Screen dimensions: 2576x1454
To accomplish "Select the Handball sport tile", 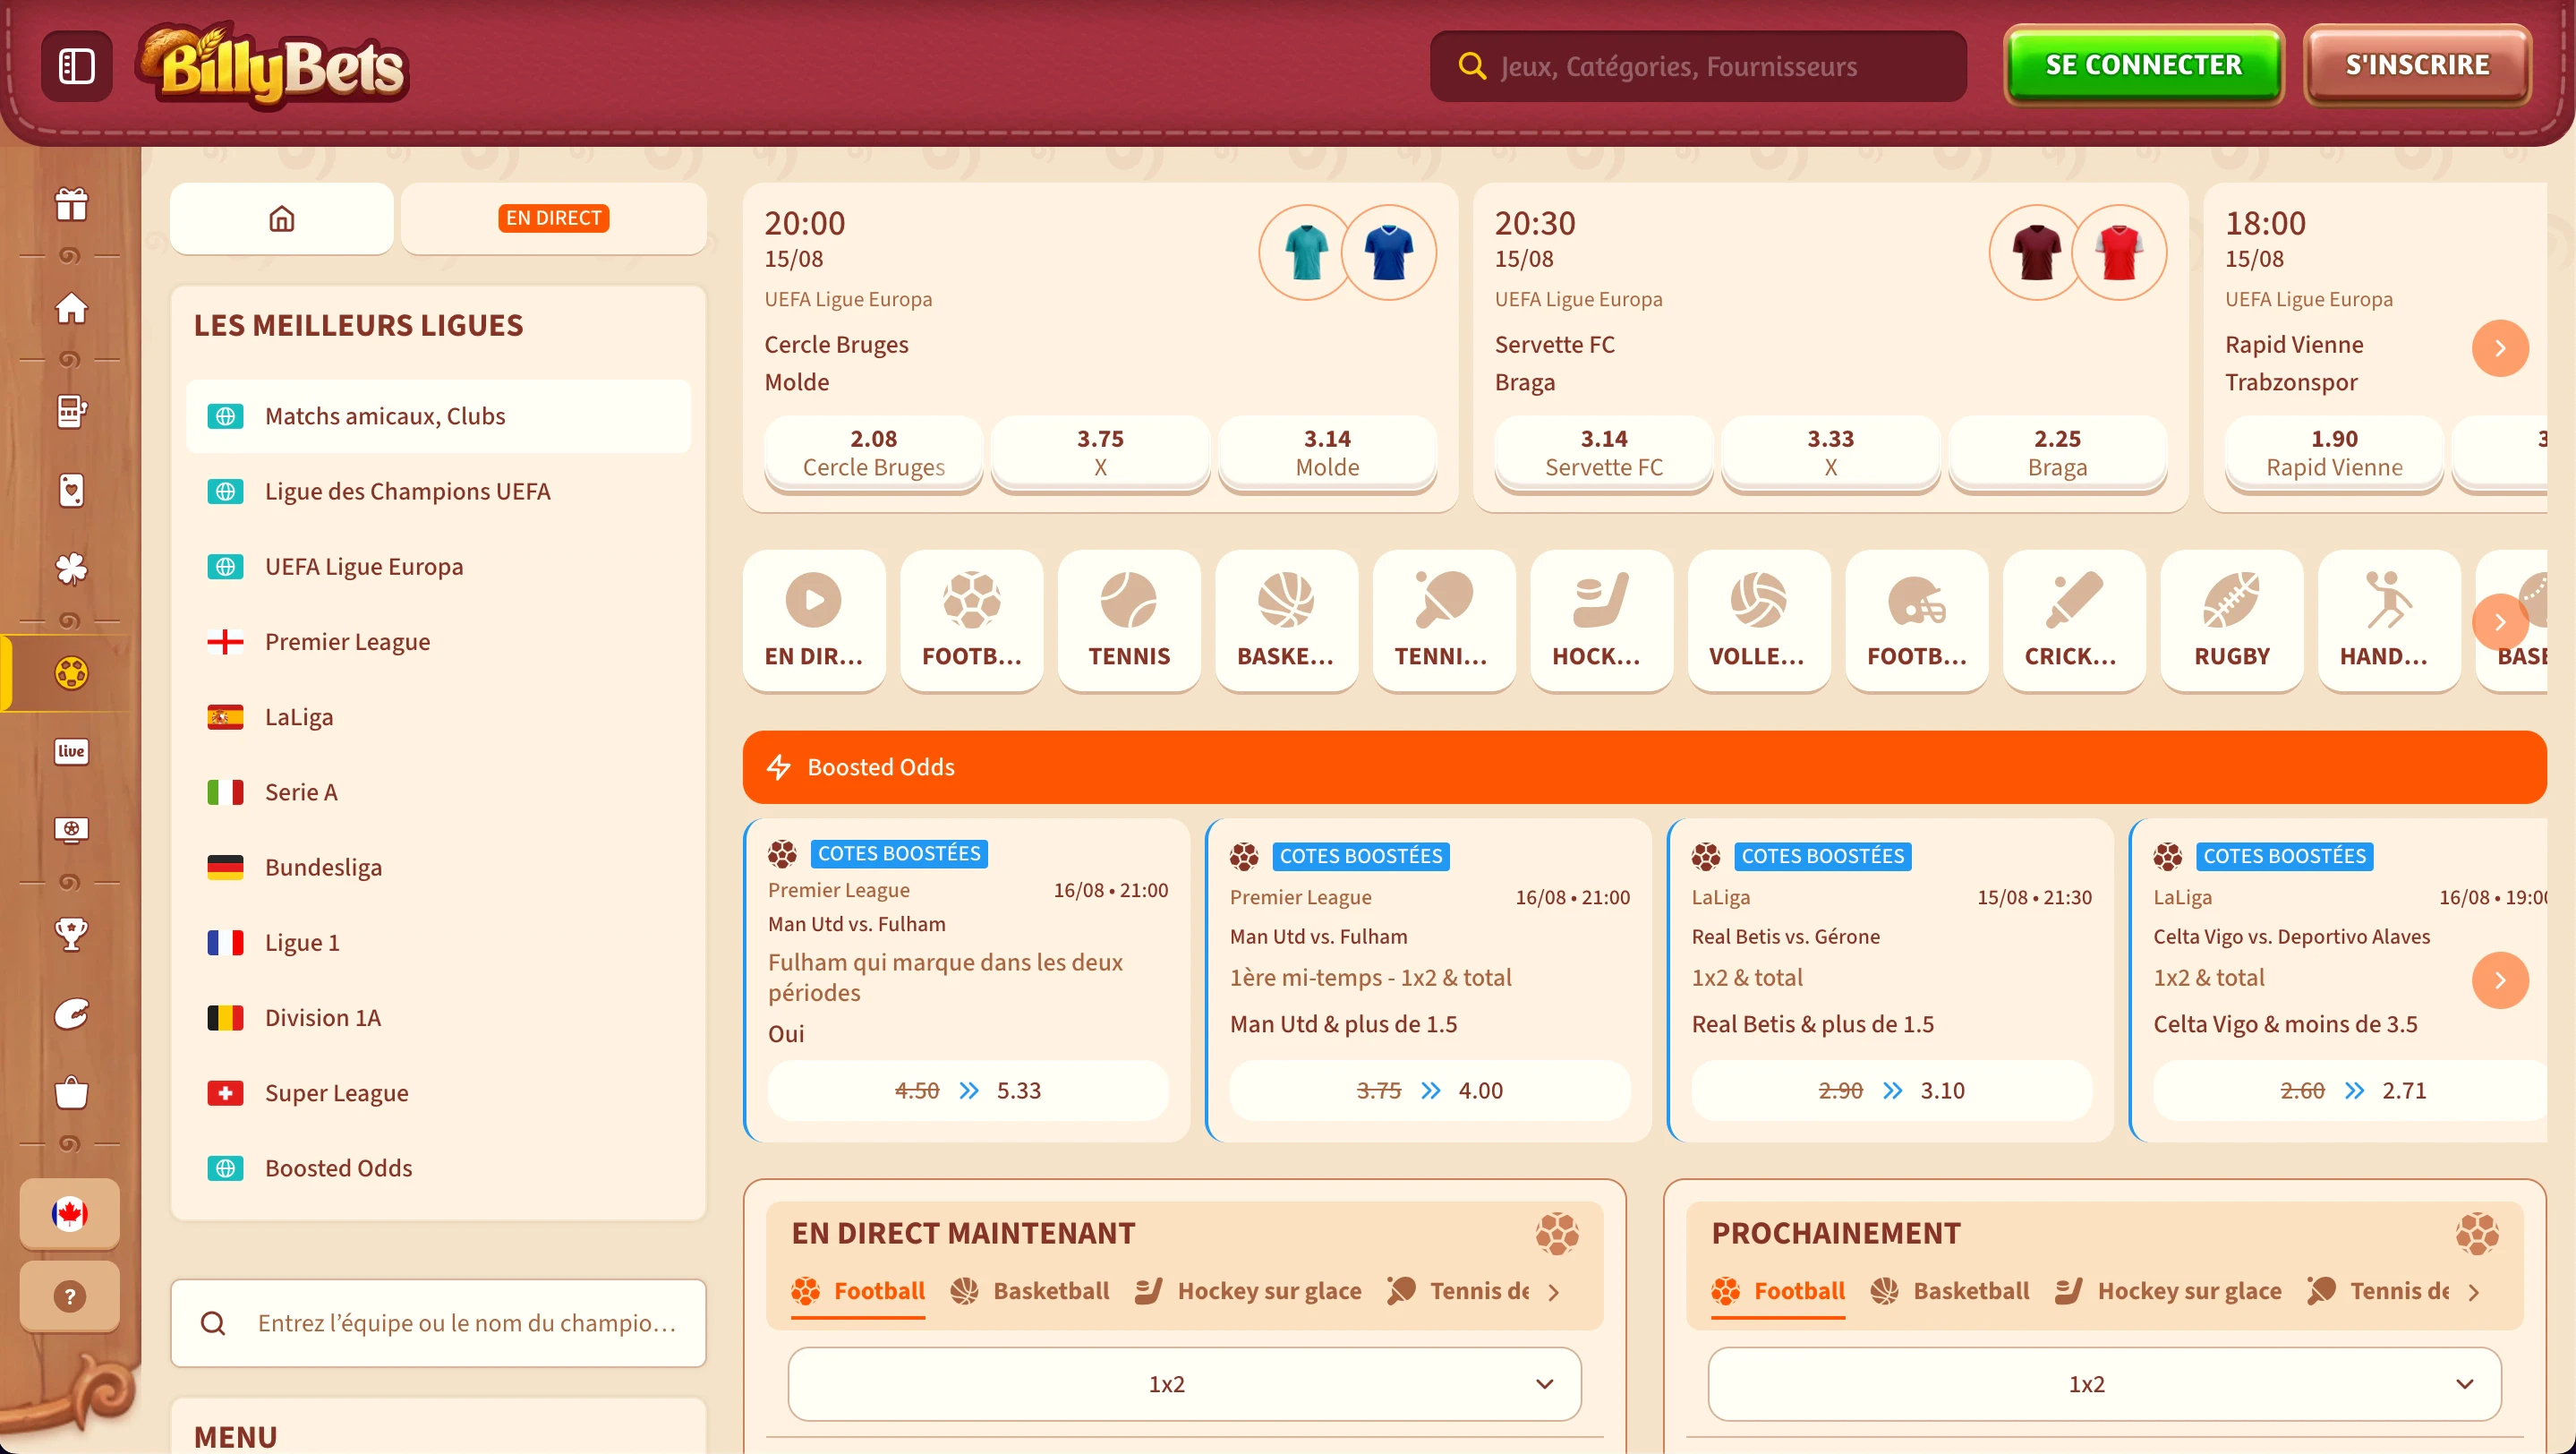I will tap(2389, 620).
